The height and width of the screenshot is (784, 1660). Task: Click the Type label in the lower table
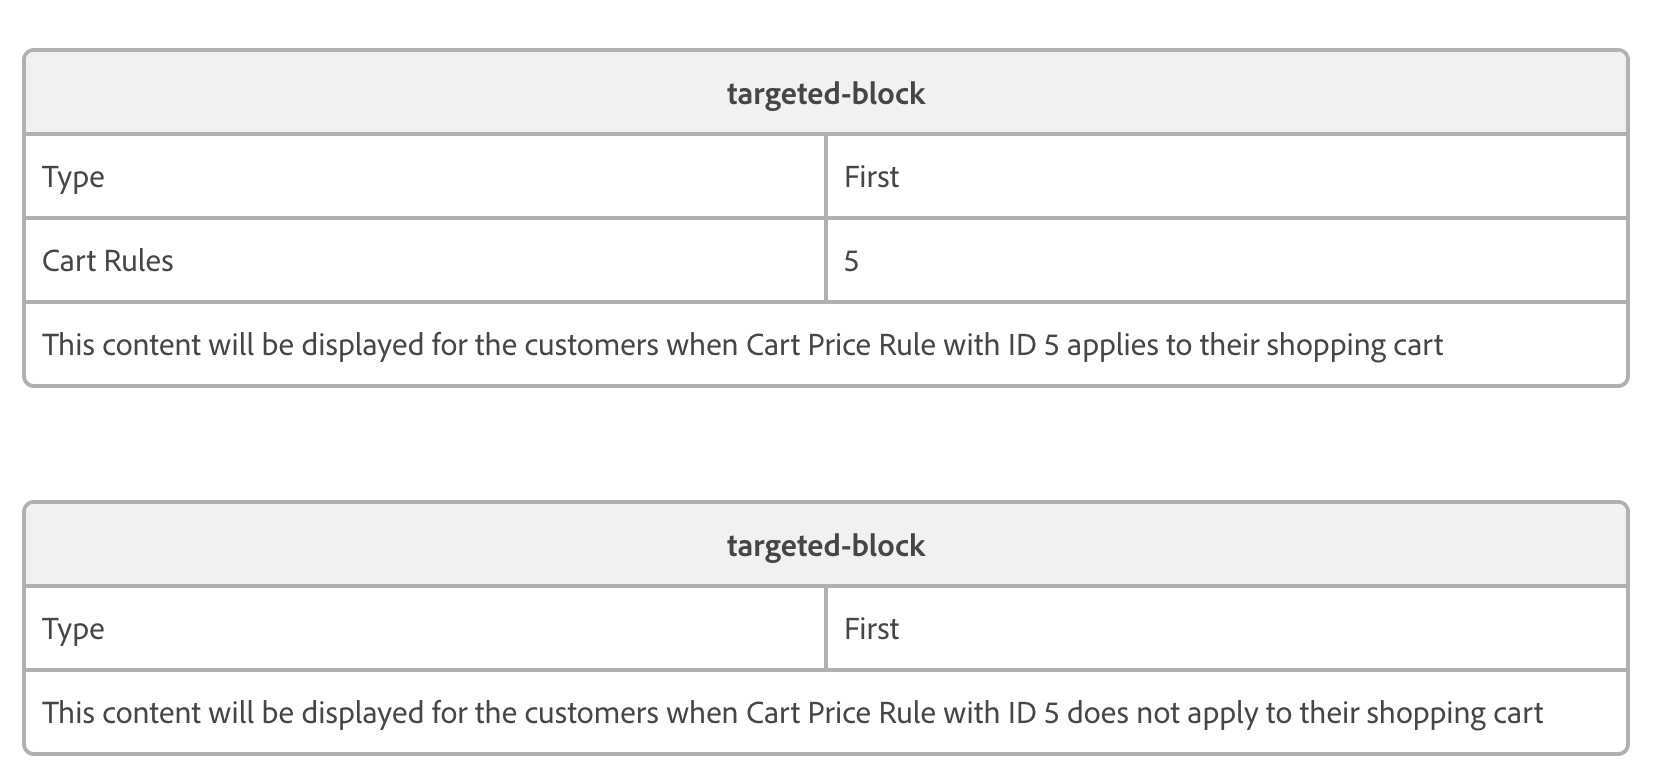(x=73, y=629)
